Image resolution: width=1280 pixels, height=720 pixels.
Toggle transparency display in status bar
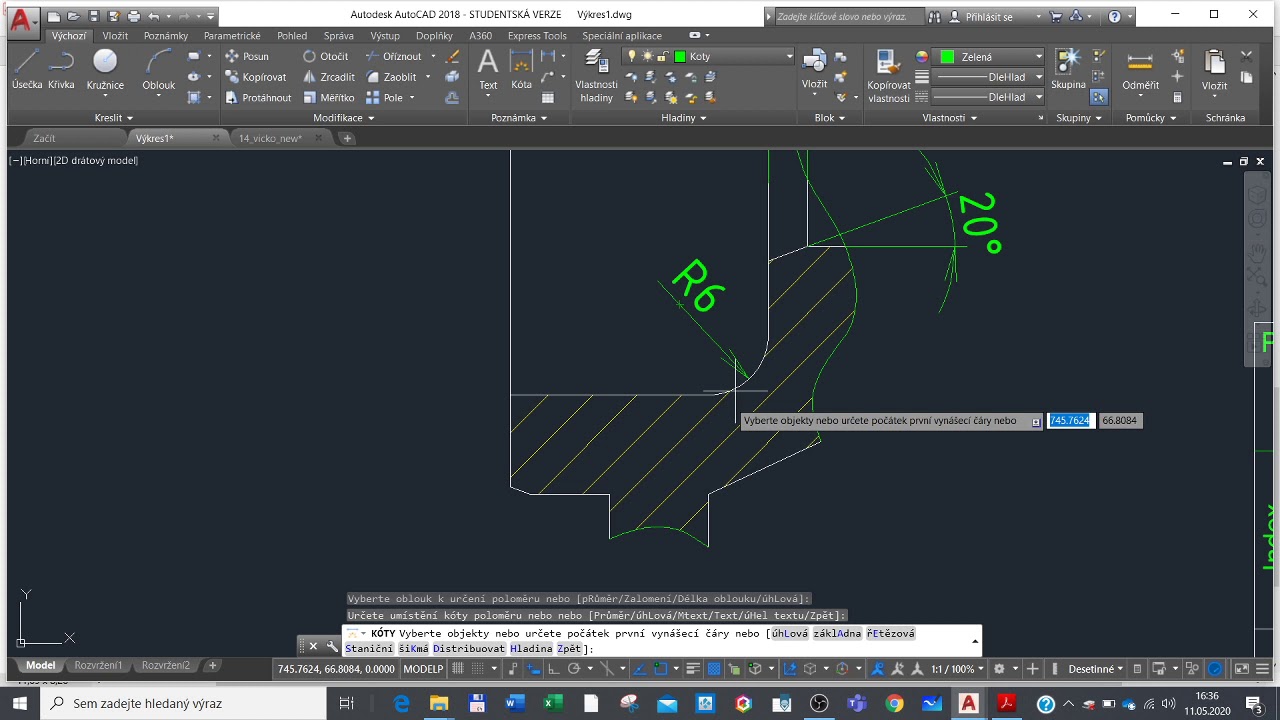tap(714, 669)
